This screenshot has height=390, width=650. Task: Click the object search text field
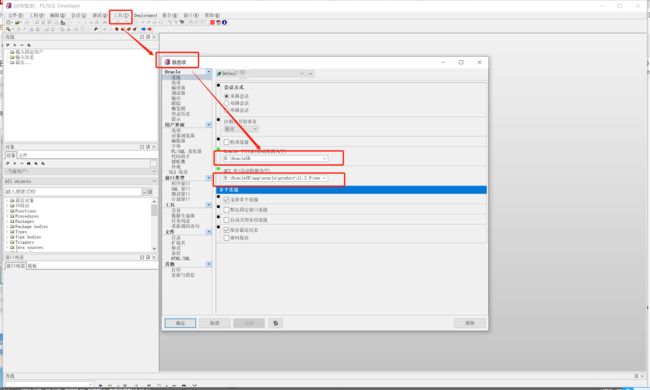pos(73,191)
